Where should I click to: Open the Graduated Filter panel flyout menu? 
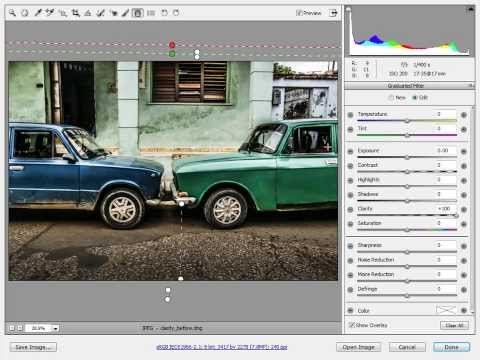click(x=471, y=86)
